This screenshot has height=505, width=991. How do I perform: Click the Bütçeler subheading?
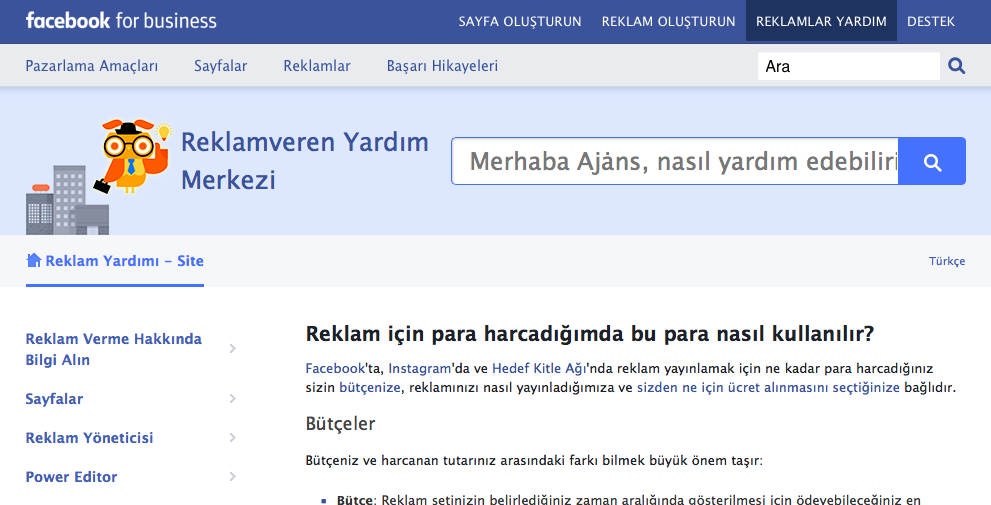(x=340, y=423)
